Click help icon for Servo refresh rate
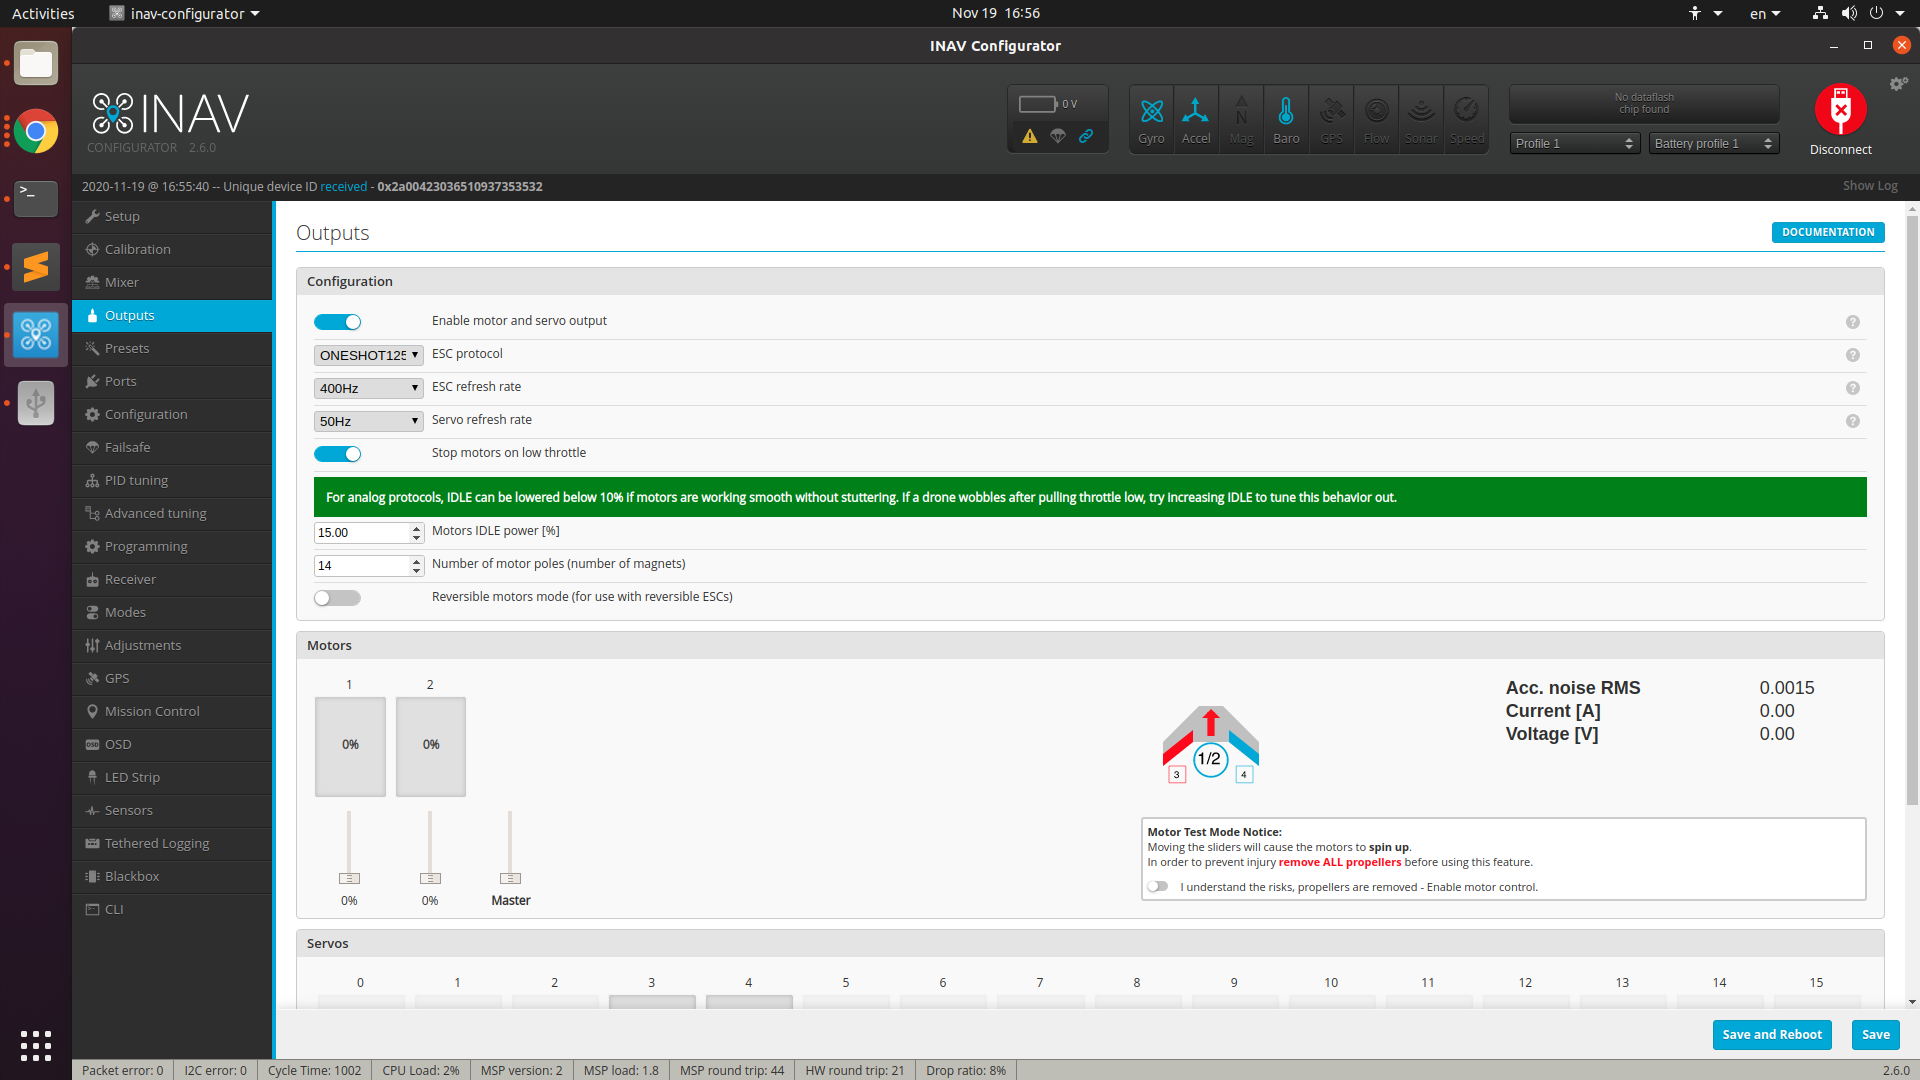The height and width of the screenshot is (1080, 1920). click(x=1852, y=421)
